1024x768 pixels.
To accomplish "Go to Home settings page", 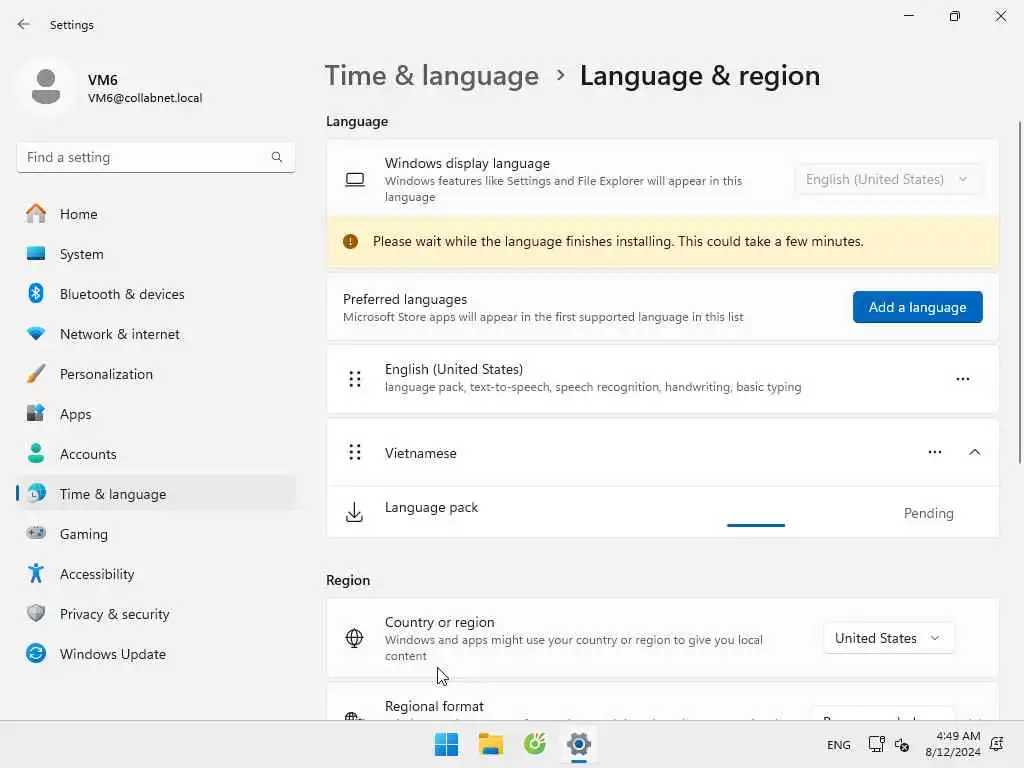I will point(156,214).
